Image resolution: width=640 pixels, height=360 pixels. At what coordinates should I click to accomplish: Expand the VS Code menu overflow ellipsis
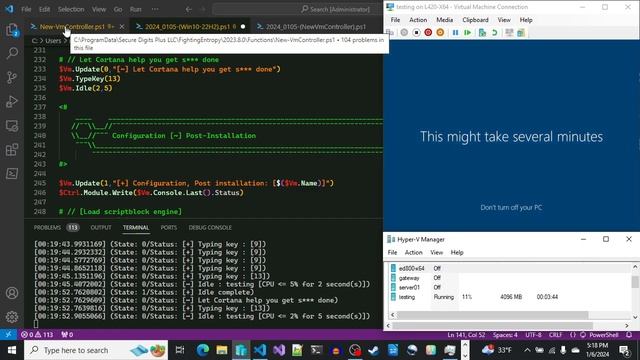pos(155,9)
